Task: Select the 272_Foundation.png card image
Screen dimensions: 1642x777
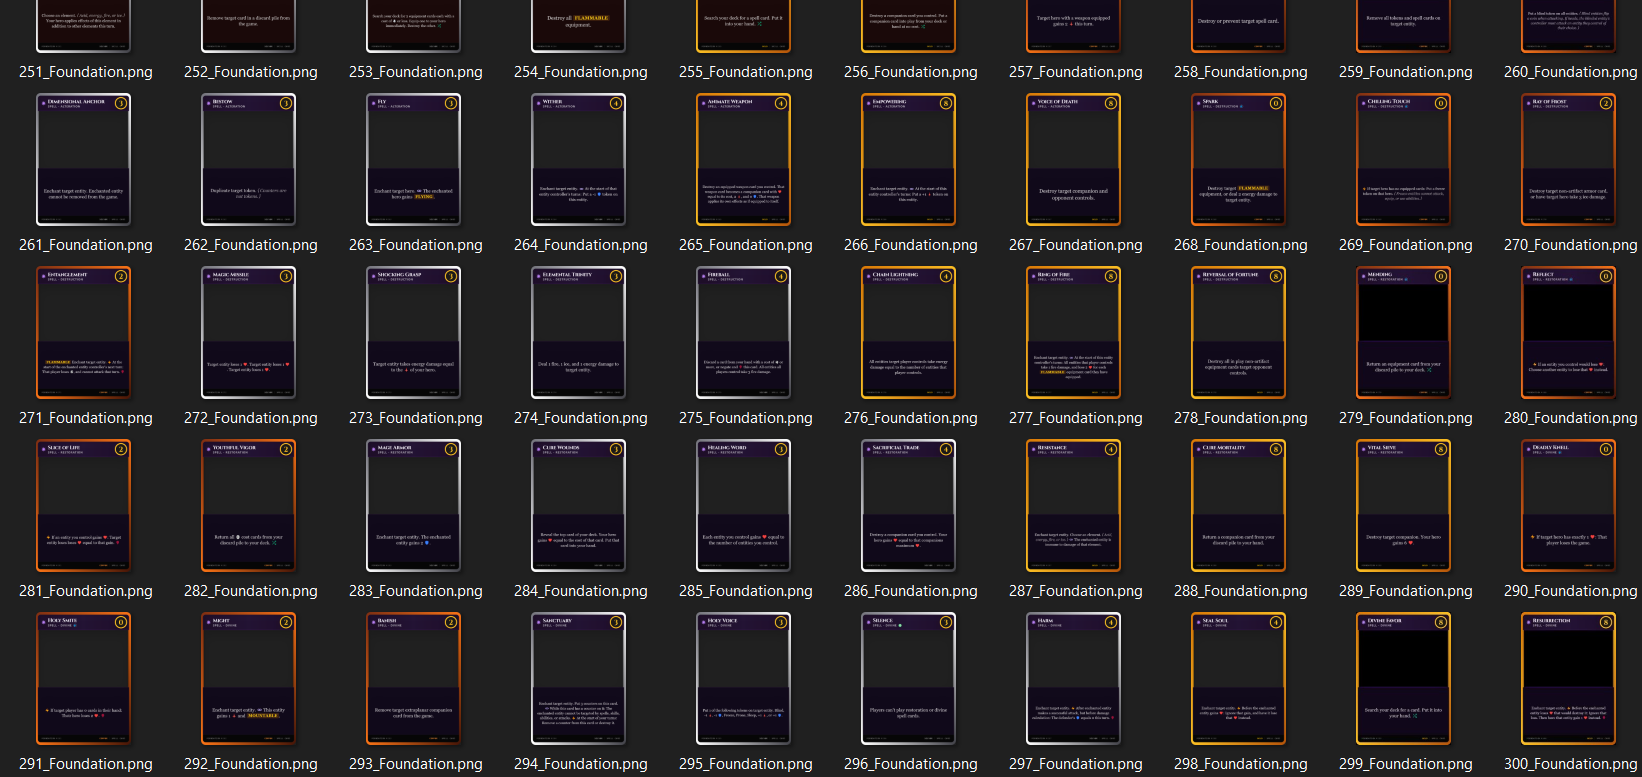Action: (x=249, y=333)
